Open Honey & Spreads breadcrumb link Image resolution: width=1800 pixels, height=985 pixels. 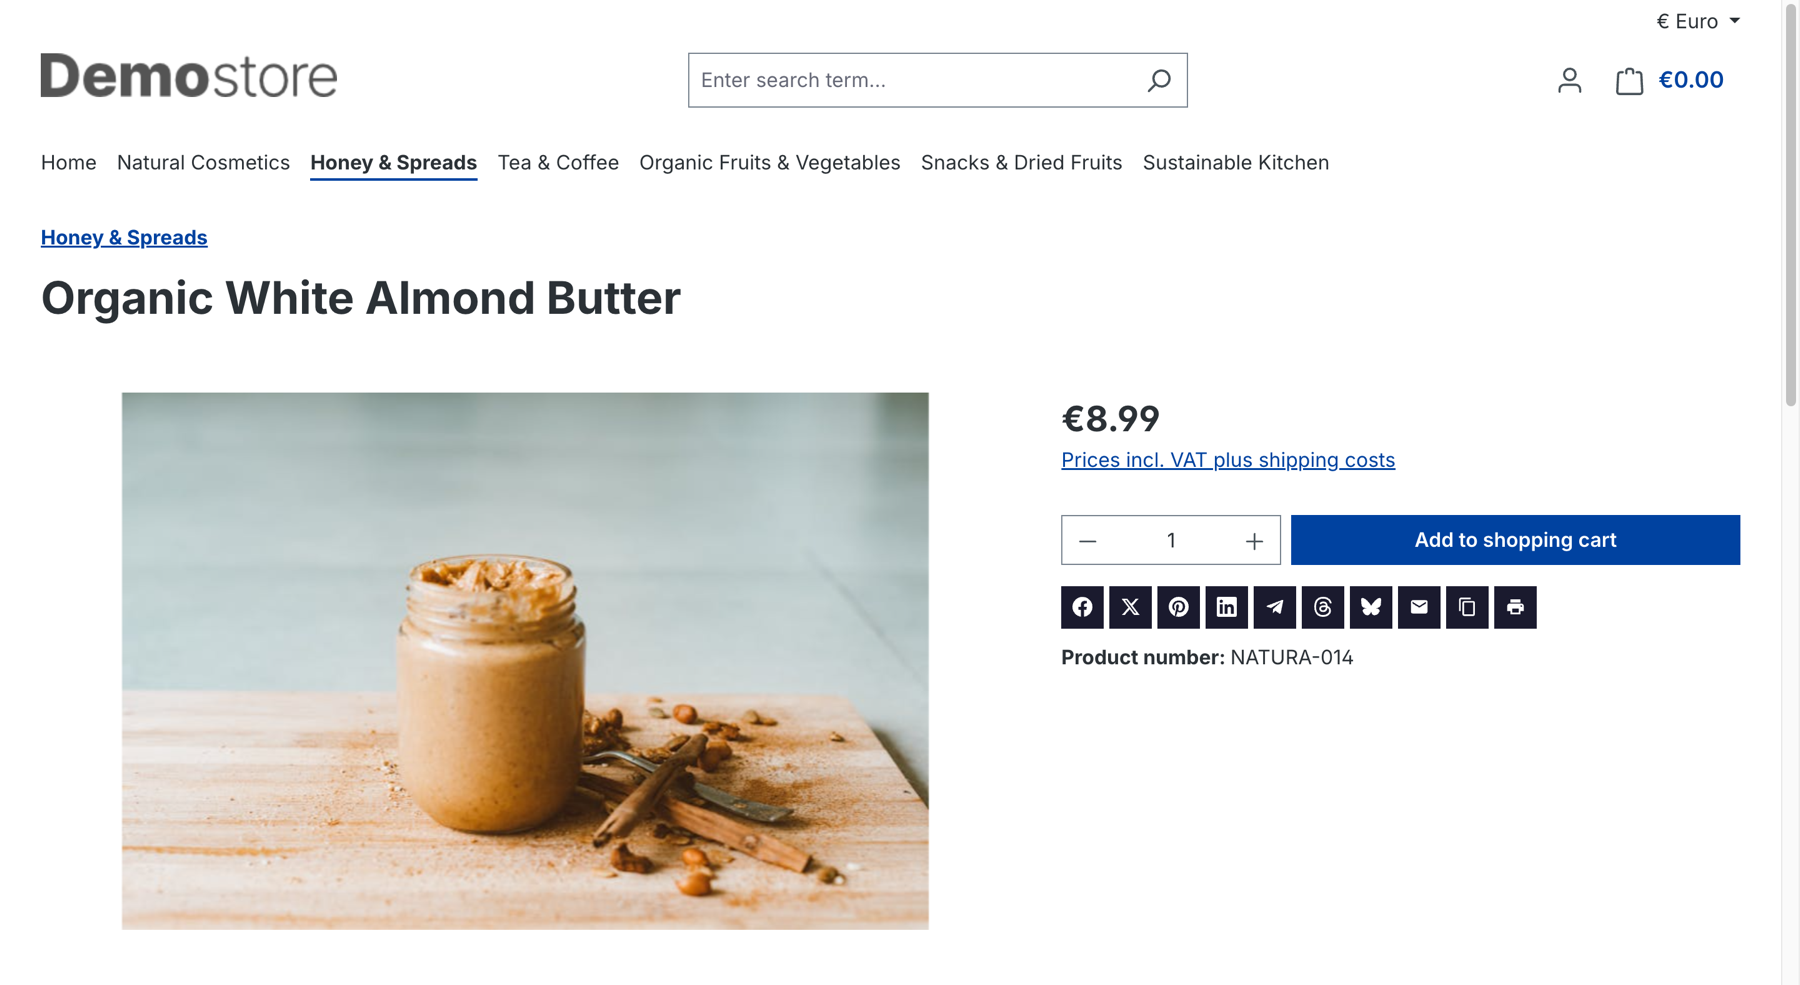(124, 237)
